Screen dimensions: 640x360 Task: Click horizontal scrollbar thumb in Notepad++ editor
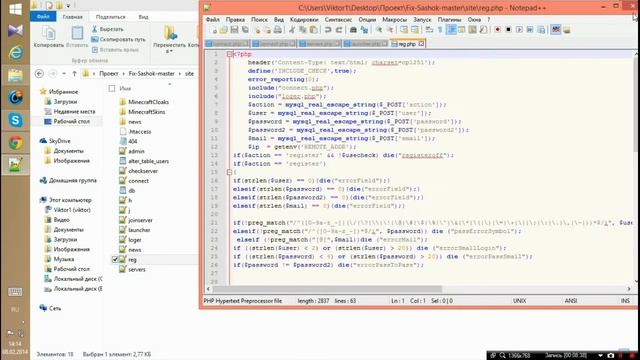(x=327, y=289)
